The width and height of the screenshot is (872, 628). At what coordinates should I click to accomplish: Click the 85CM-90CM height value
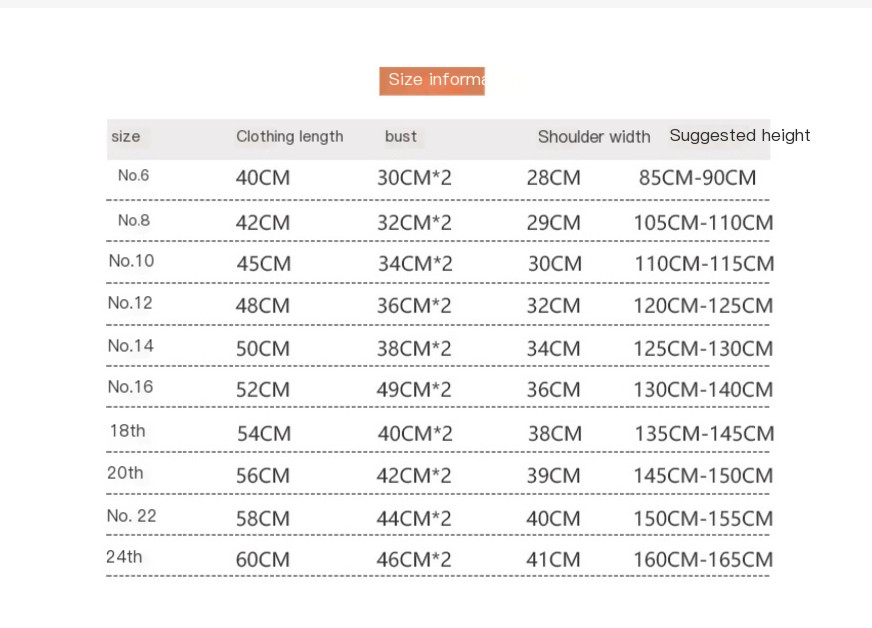point(697,178)
